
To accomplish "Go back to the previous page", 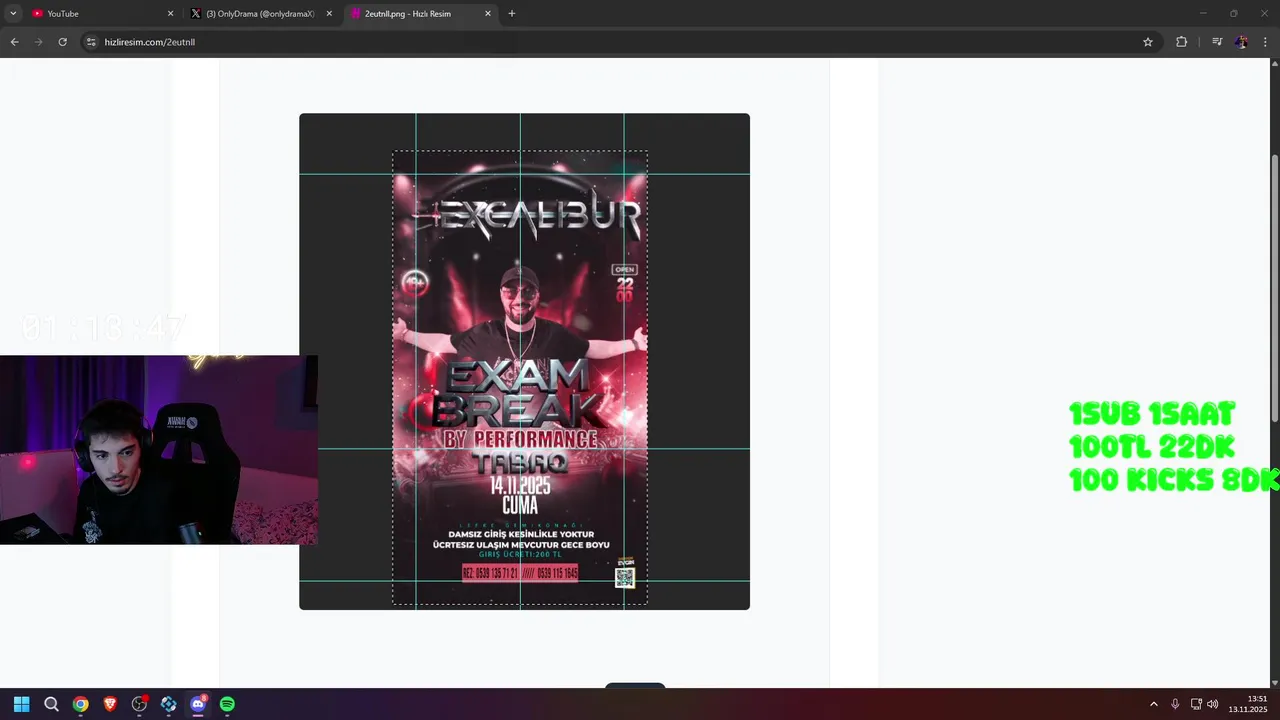I will coord(14,42).
